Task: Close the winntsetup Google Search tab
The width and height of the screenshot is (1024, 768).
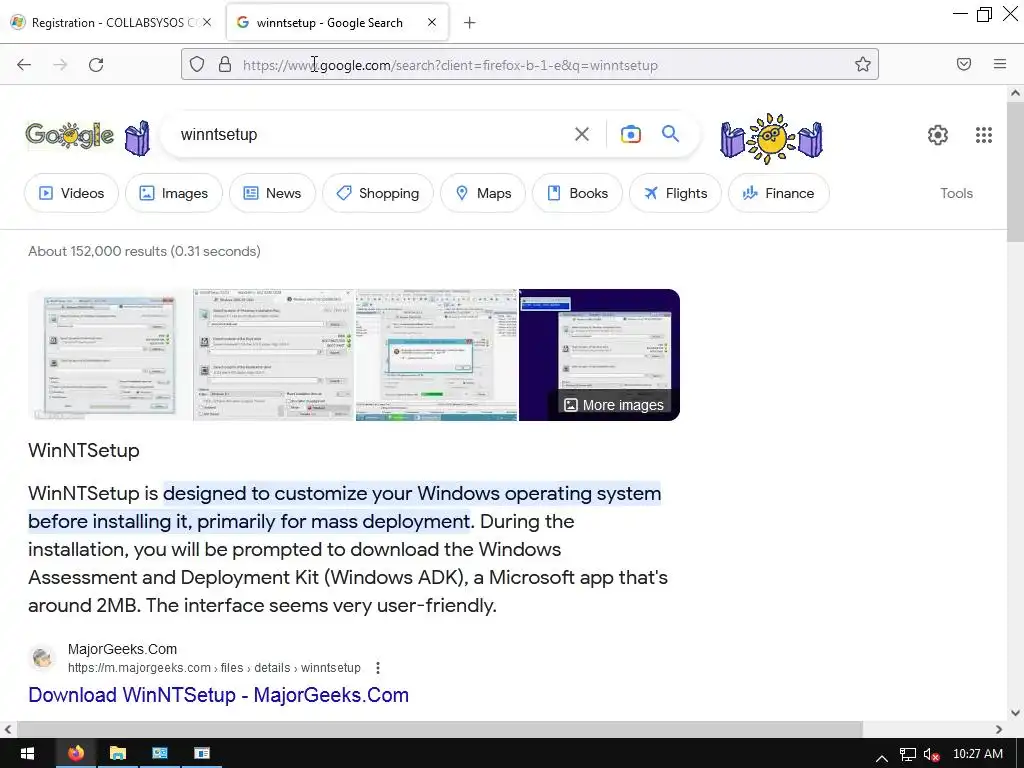Action: [x=432, y=22]
